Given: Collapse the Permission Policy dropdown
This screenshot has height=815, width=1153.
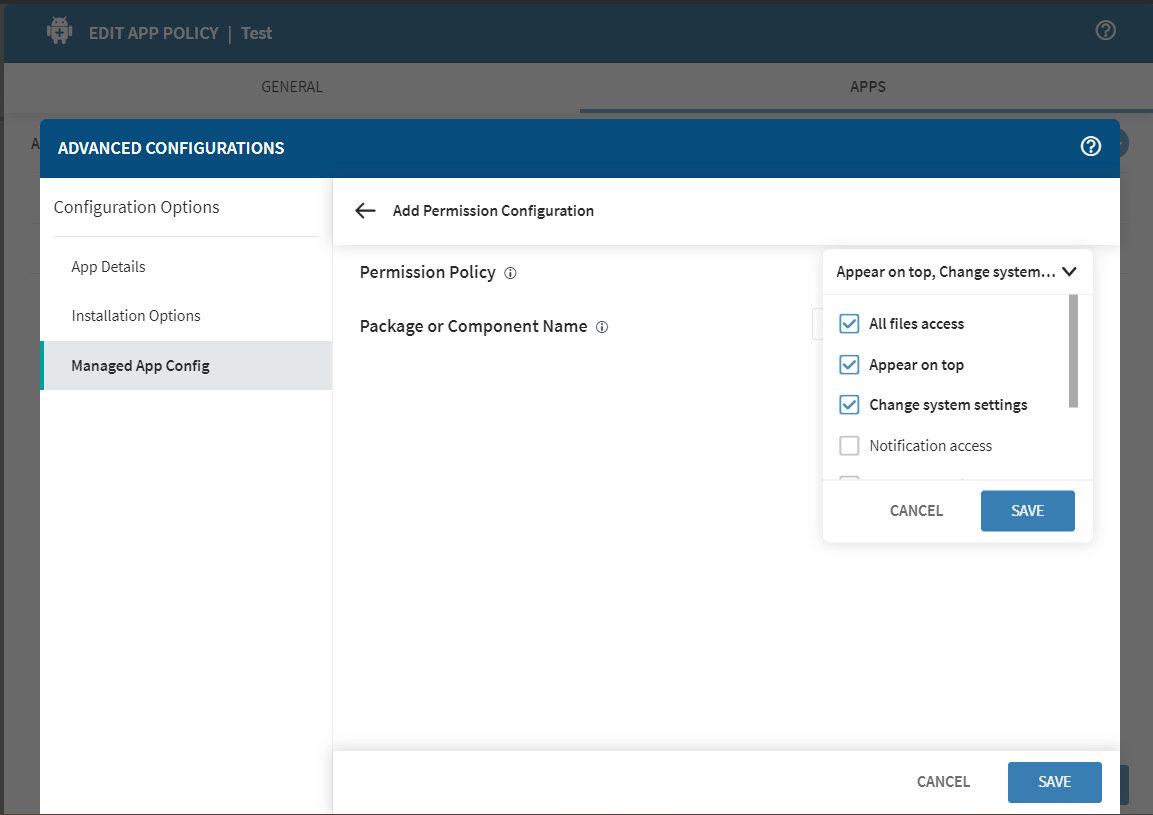Looking at the screenshot, I should 1068,271.
